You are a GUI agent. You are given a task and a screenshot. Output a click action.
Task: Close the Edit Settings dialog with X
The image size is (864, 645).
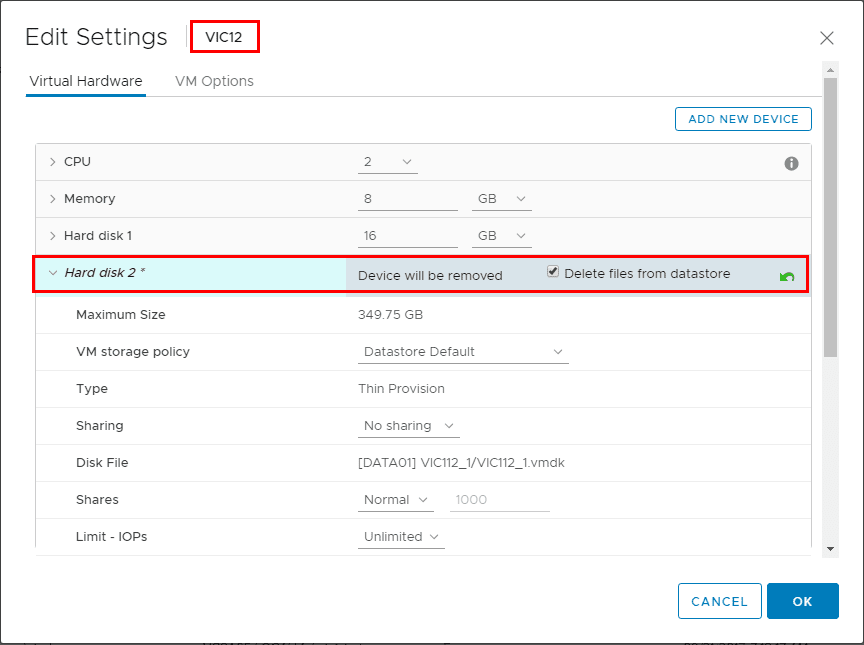pyautogui.click(x=827, y=38)
